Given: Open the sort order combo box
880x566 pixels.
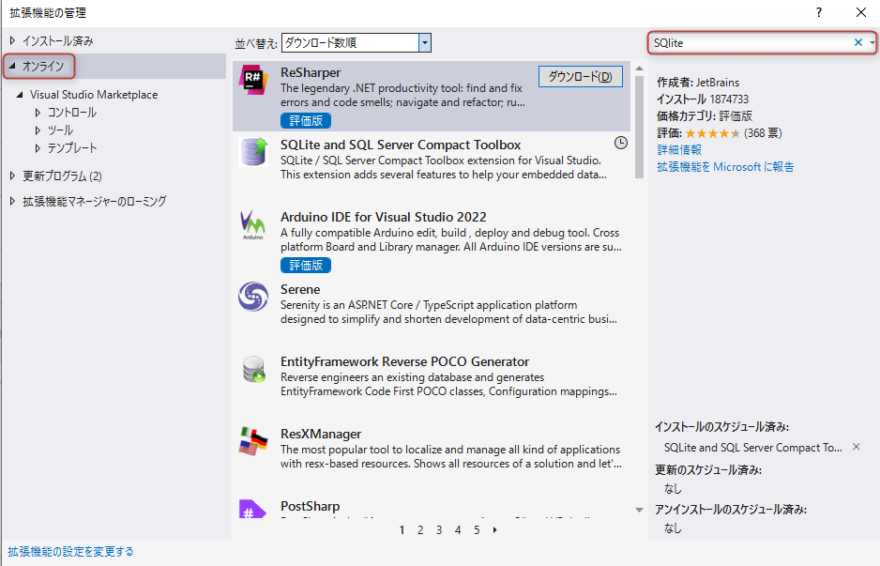Looking at the screenshot, I should tap(356, 43).
